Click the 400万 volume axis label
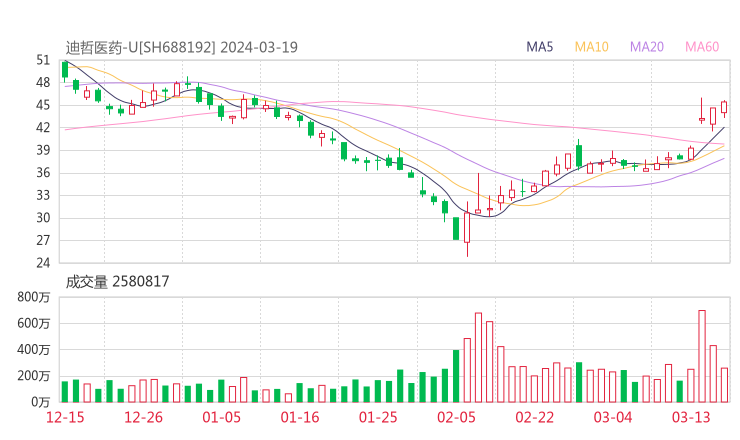Image resolution: width=740 pixels, height=440 pixels. pyautogui.click(x=34, y=350)
